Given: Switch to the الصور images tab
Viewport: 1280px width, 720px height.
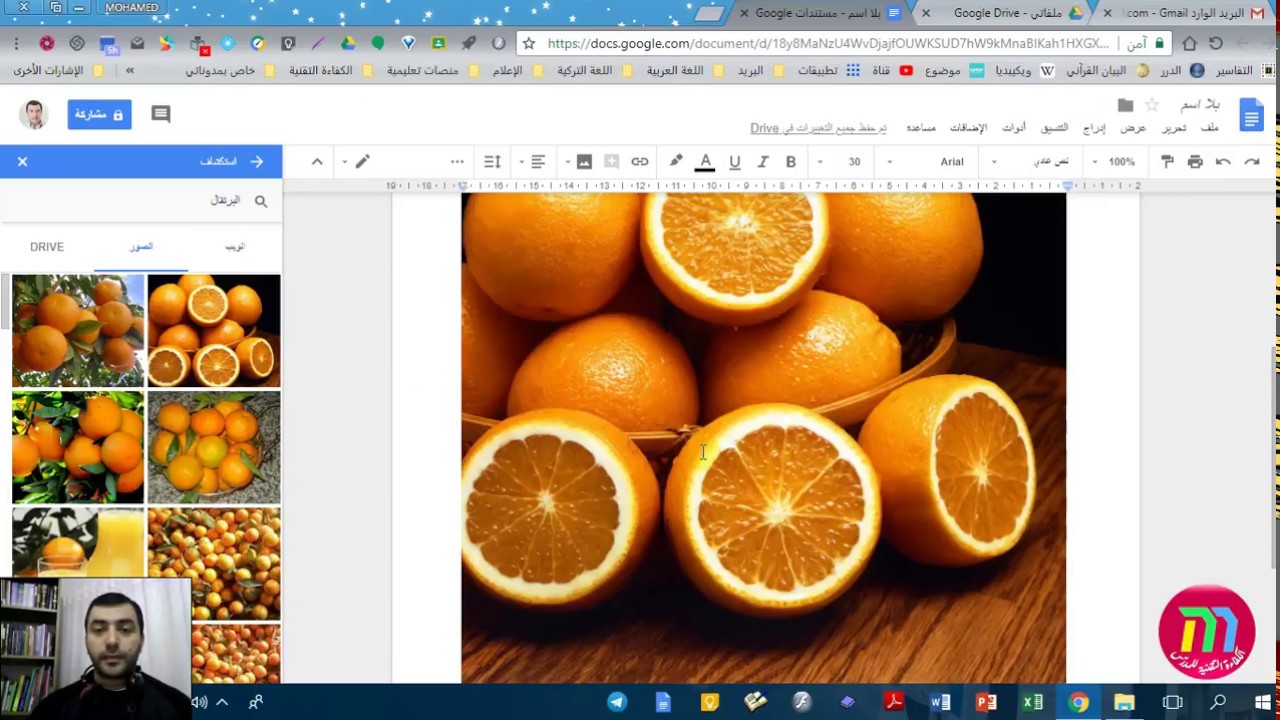Looking at the screenshot, I should pyautogui.click(x=141, y=247).
